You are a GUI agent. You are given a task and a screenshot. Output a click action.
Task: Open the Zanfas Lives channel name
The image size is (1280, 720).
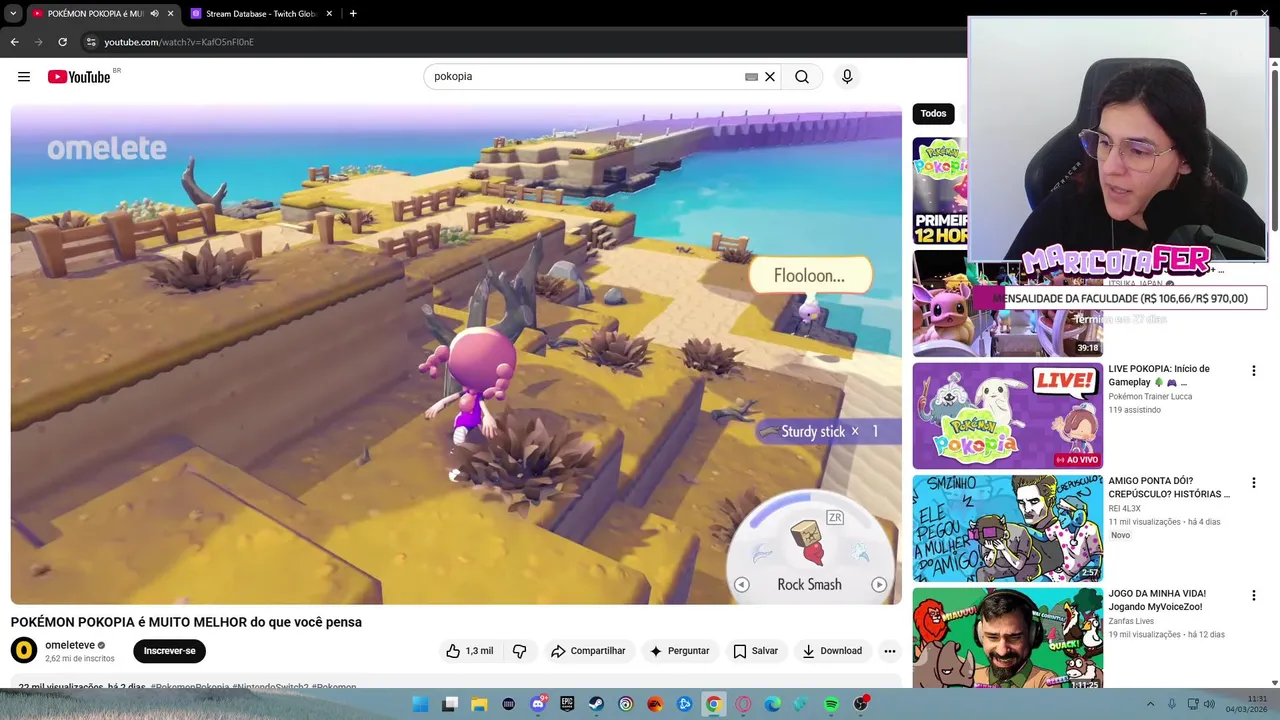[1131, 621]
